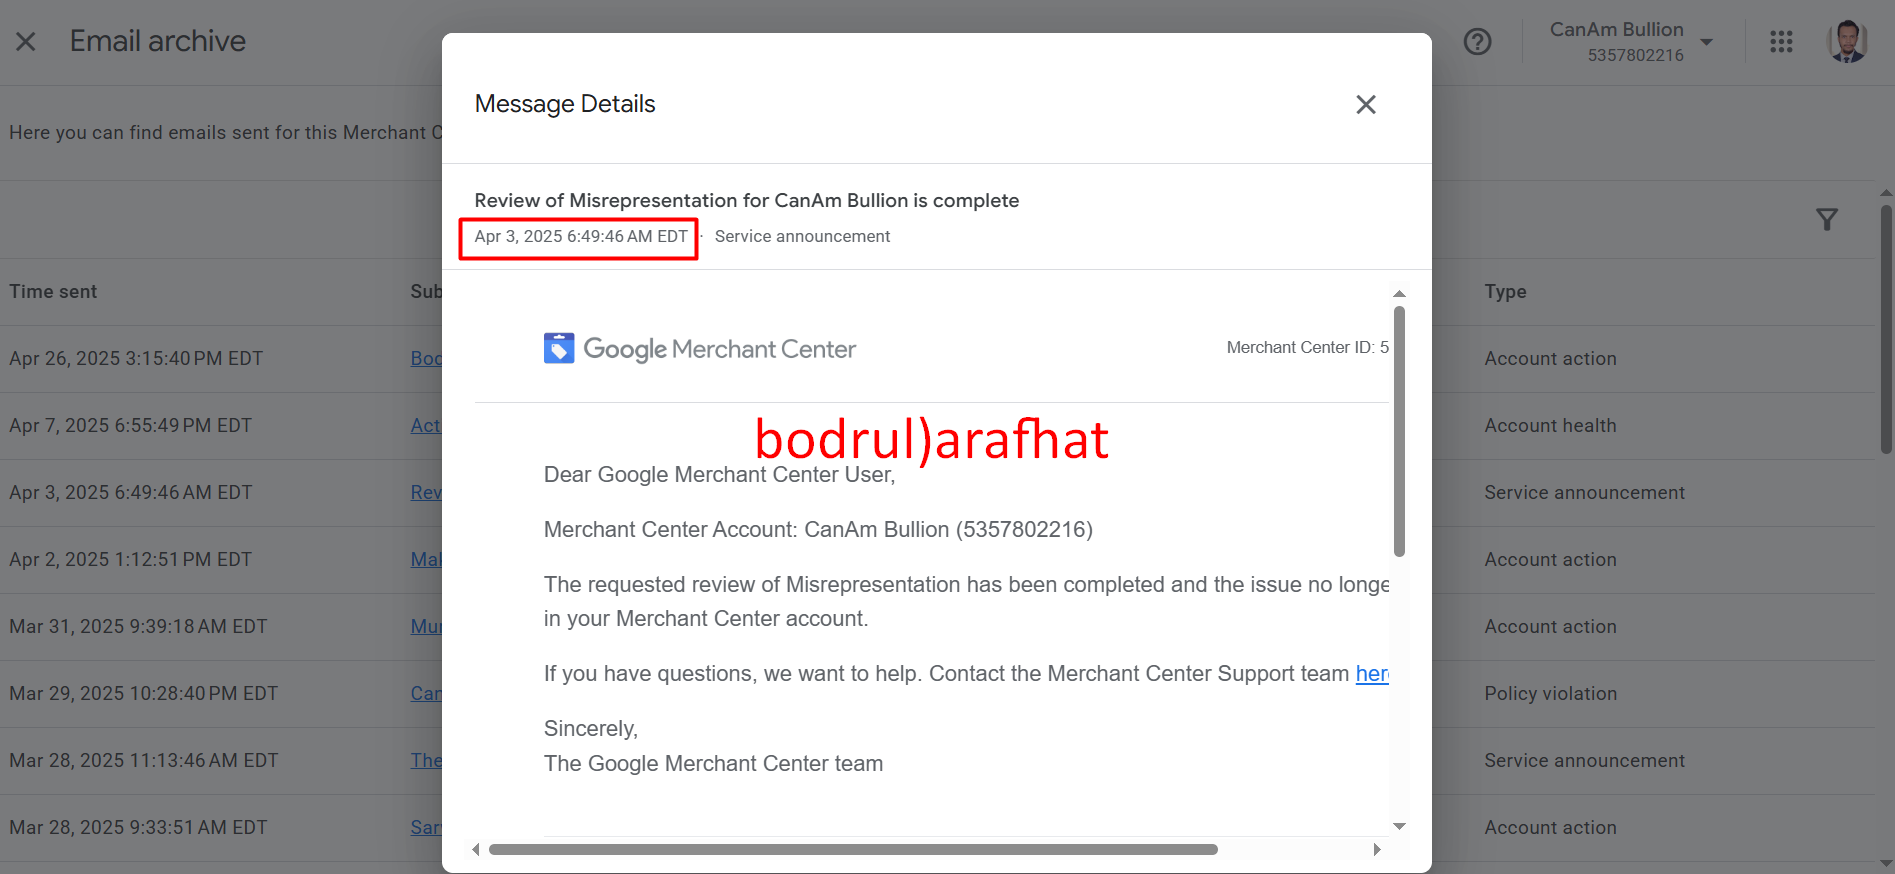
Task: Open the Mar 31 email subject link
Action: point(426,627)
